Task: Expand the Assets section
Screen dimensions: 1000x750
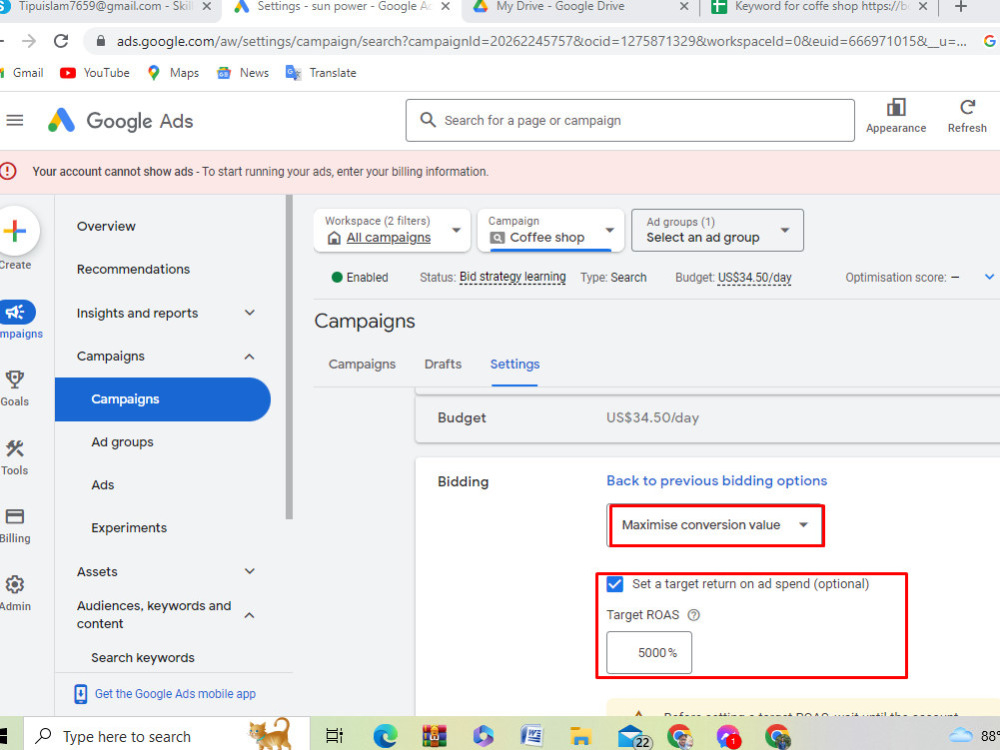Action: pos(249,571)
